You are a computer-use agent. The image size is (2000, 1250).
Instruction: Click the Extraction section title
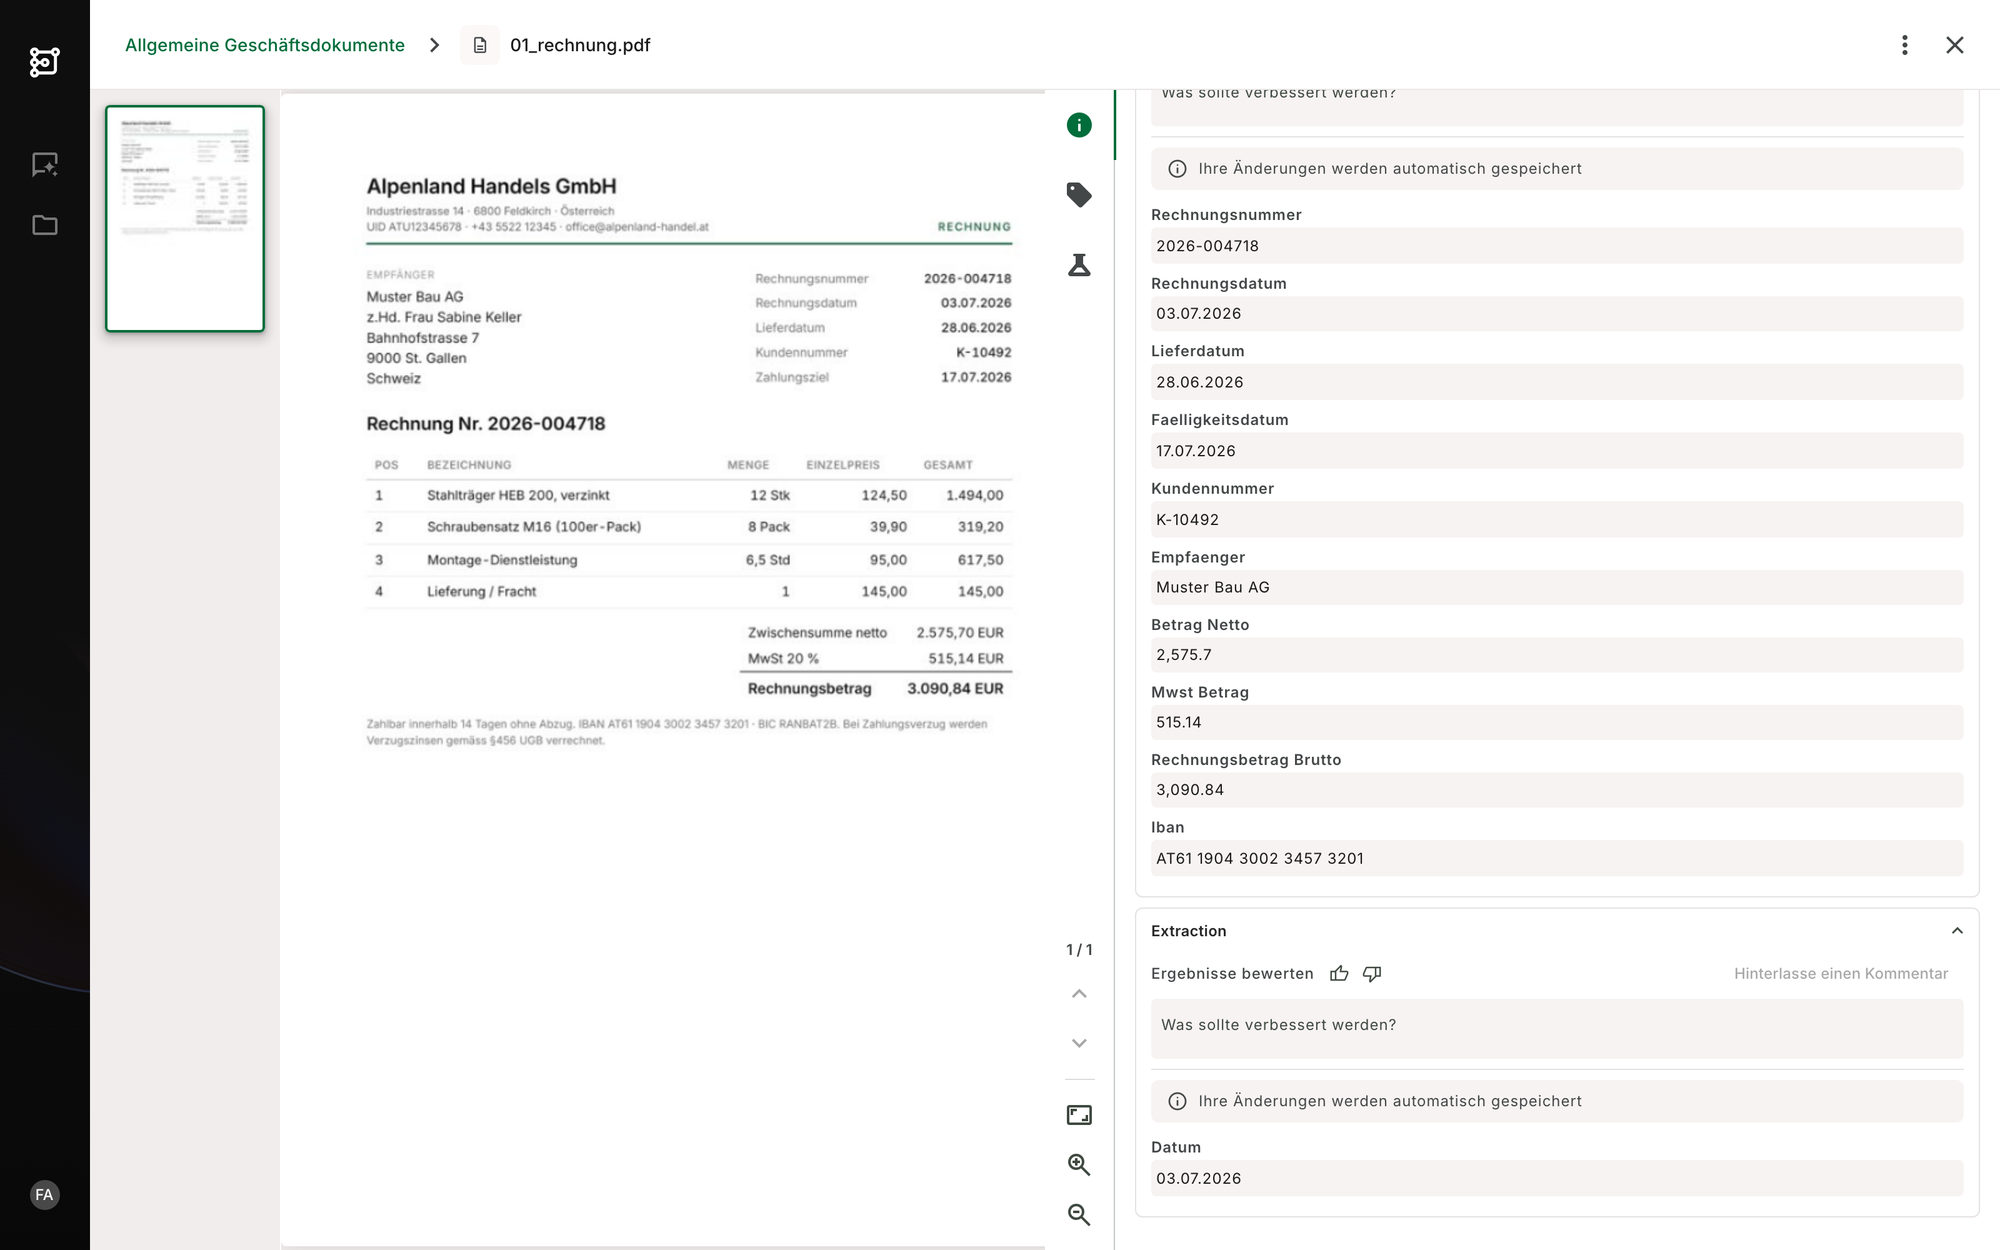coord(1188,931)
